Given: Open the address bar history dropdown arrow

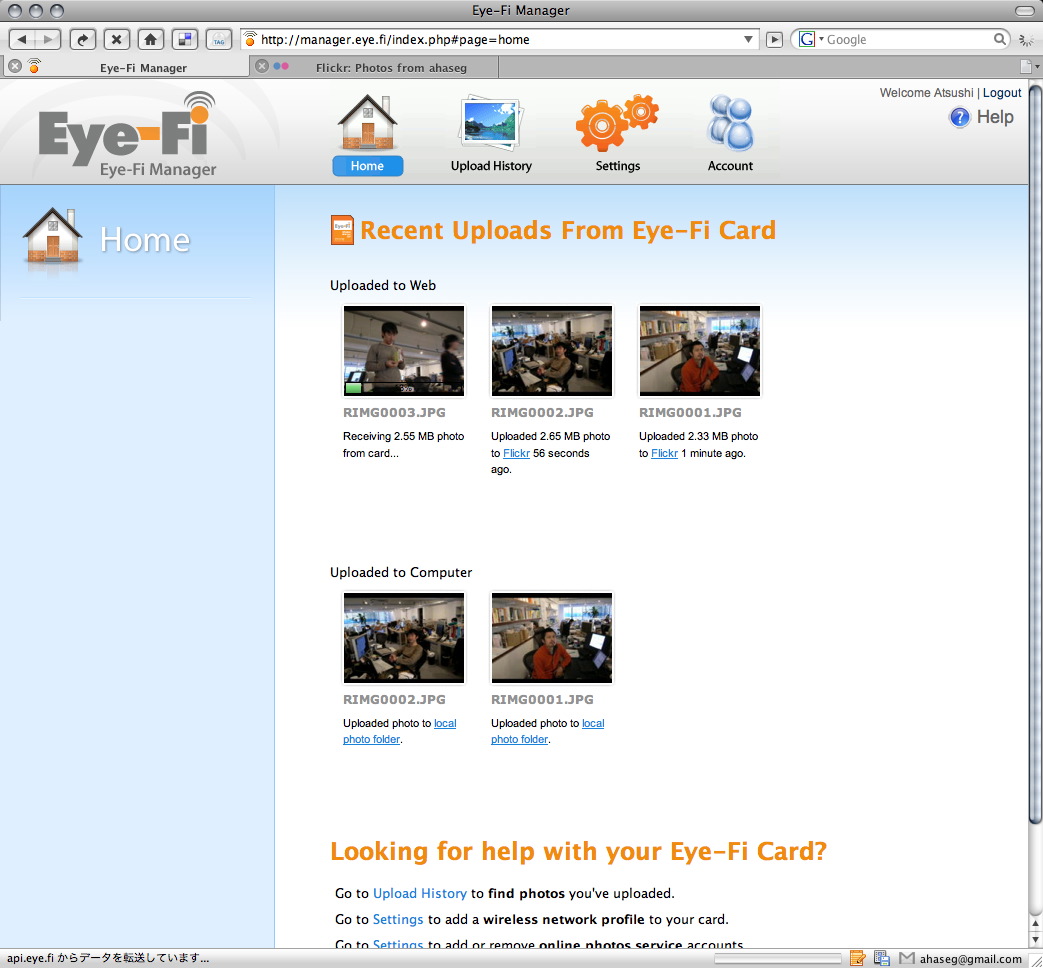Looking at the screenshot, I should click(x=748, y=39).
